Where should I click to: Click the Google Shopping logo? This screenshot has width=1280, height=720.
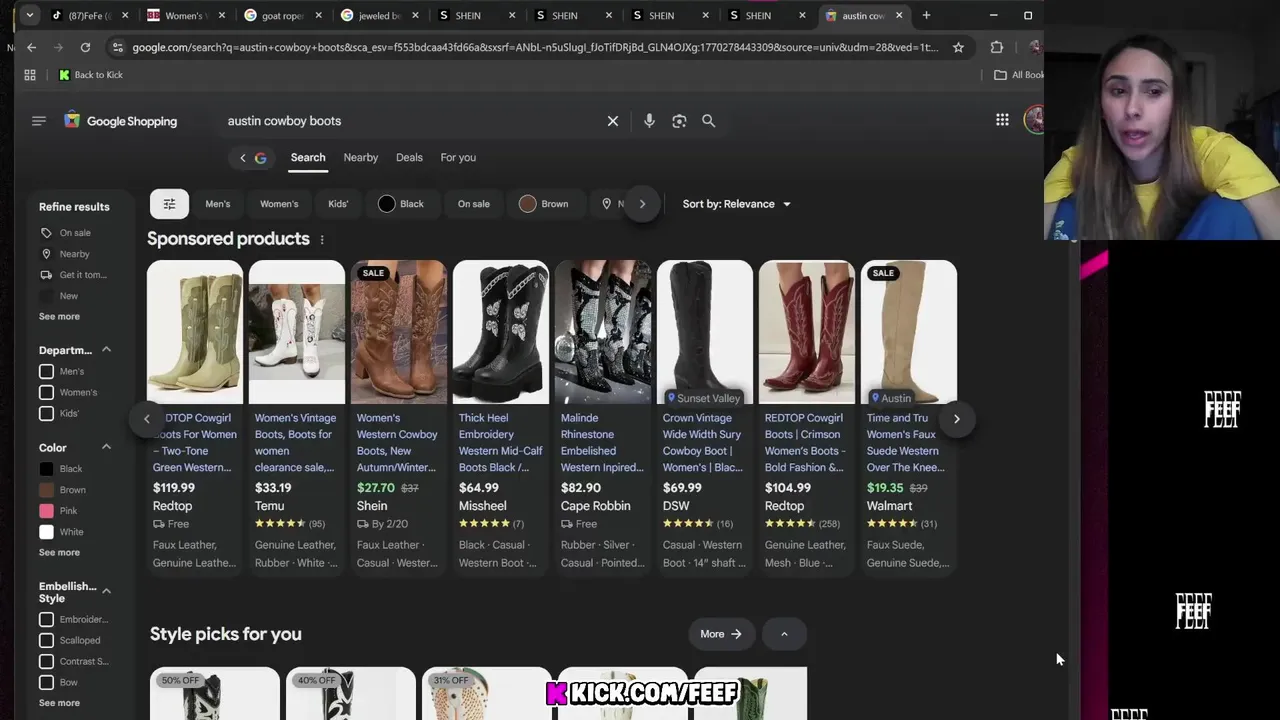pos(120,121)
